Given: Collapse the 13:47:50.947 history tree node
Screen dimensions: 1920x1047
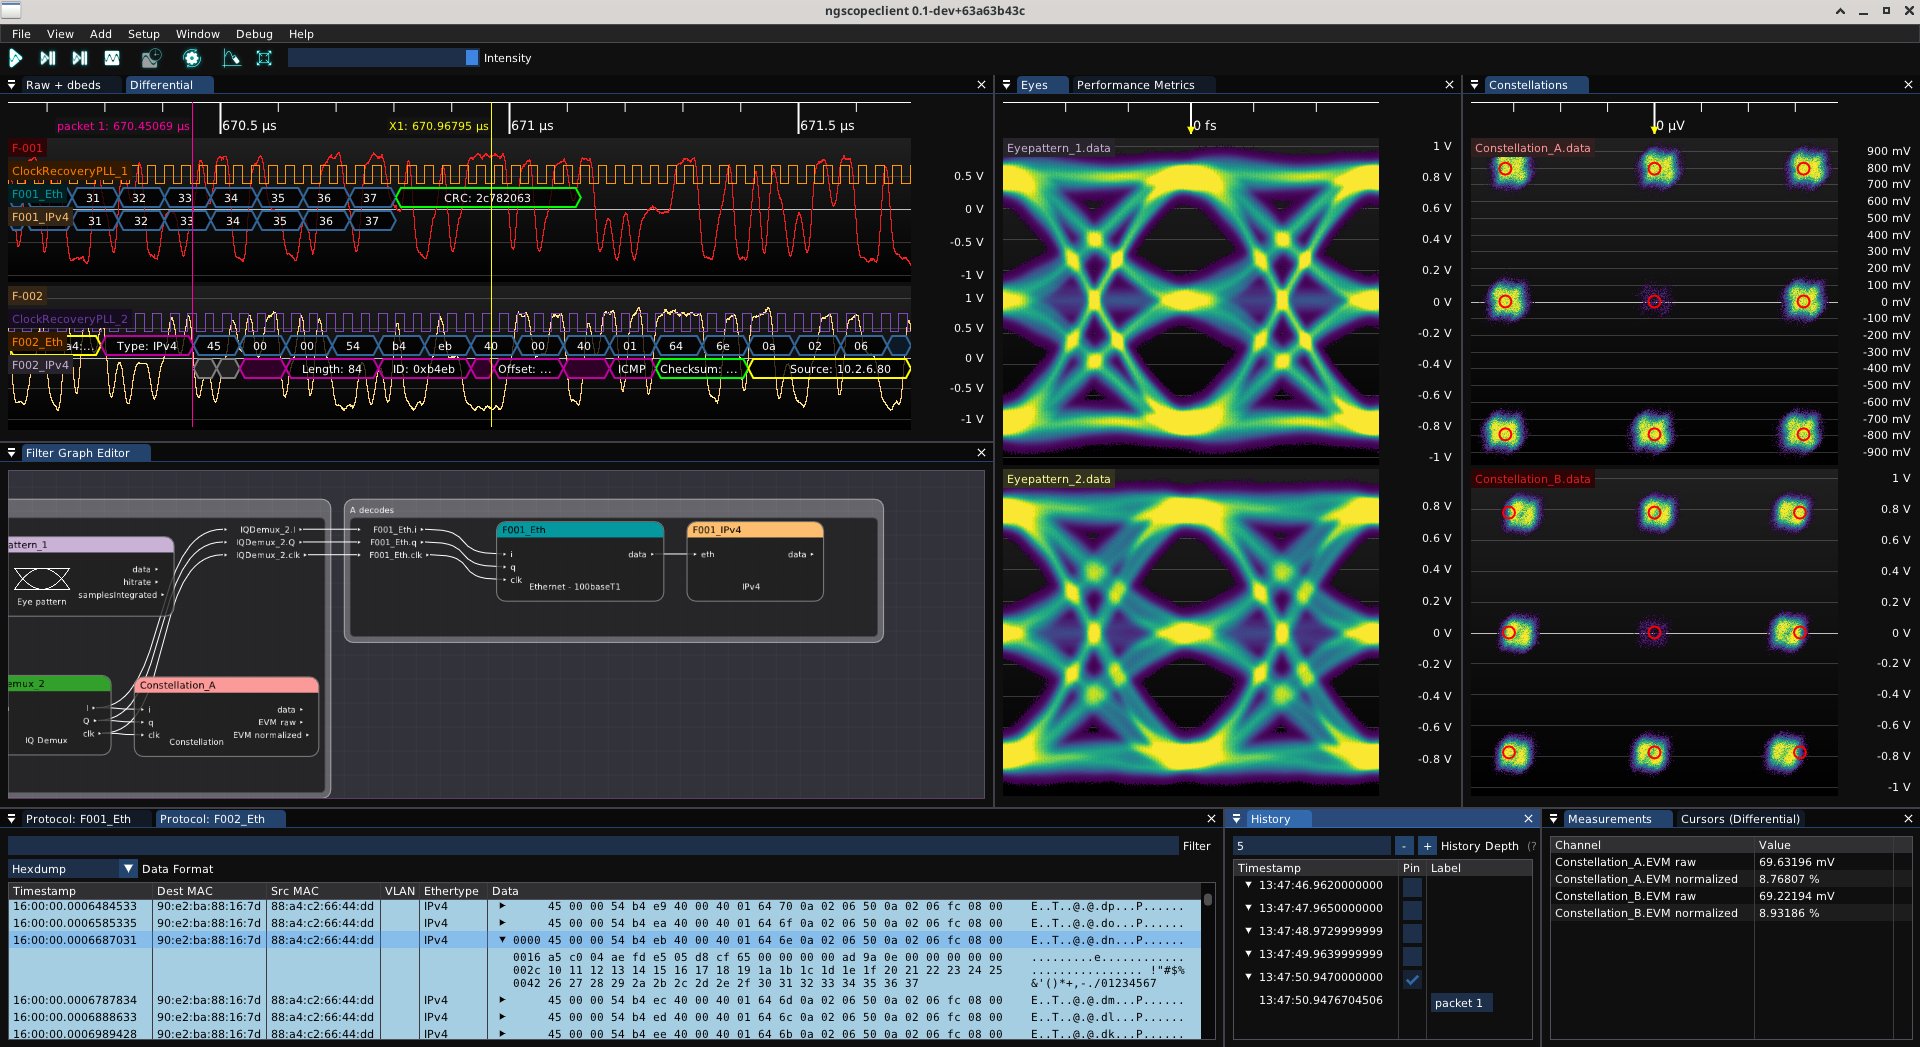Looking at the screenshot, I should 1248,977.
